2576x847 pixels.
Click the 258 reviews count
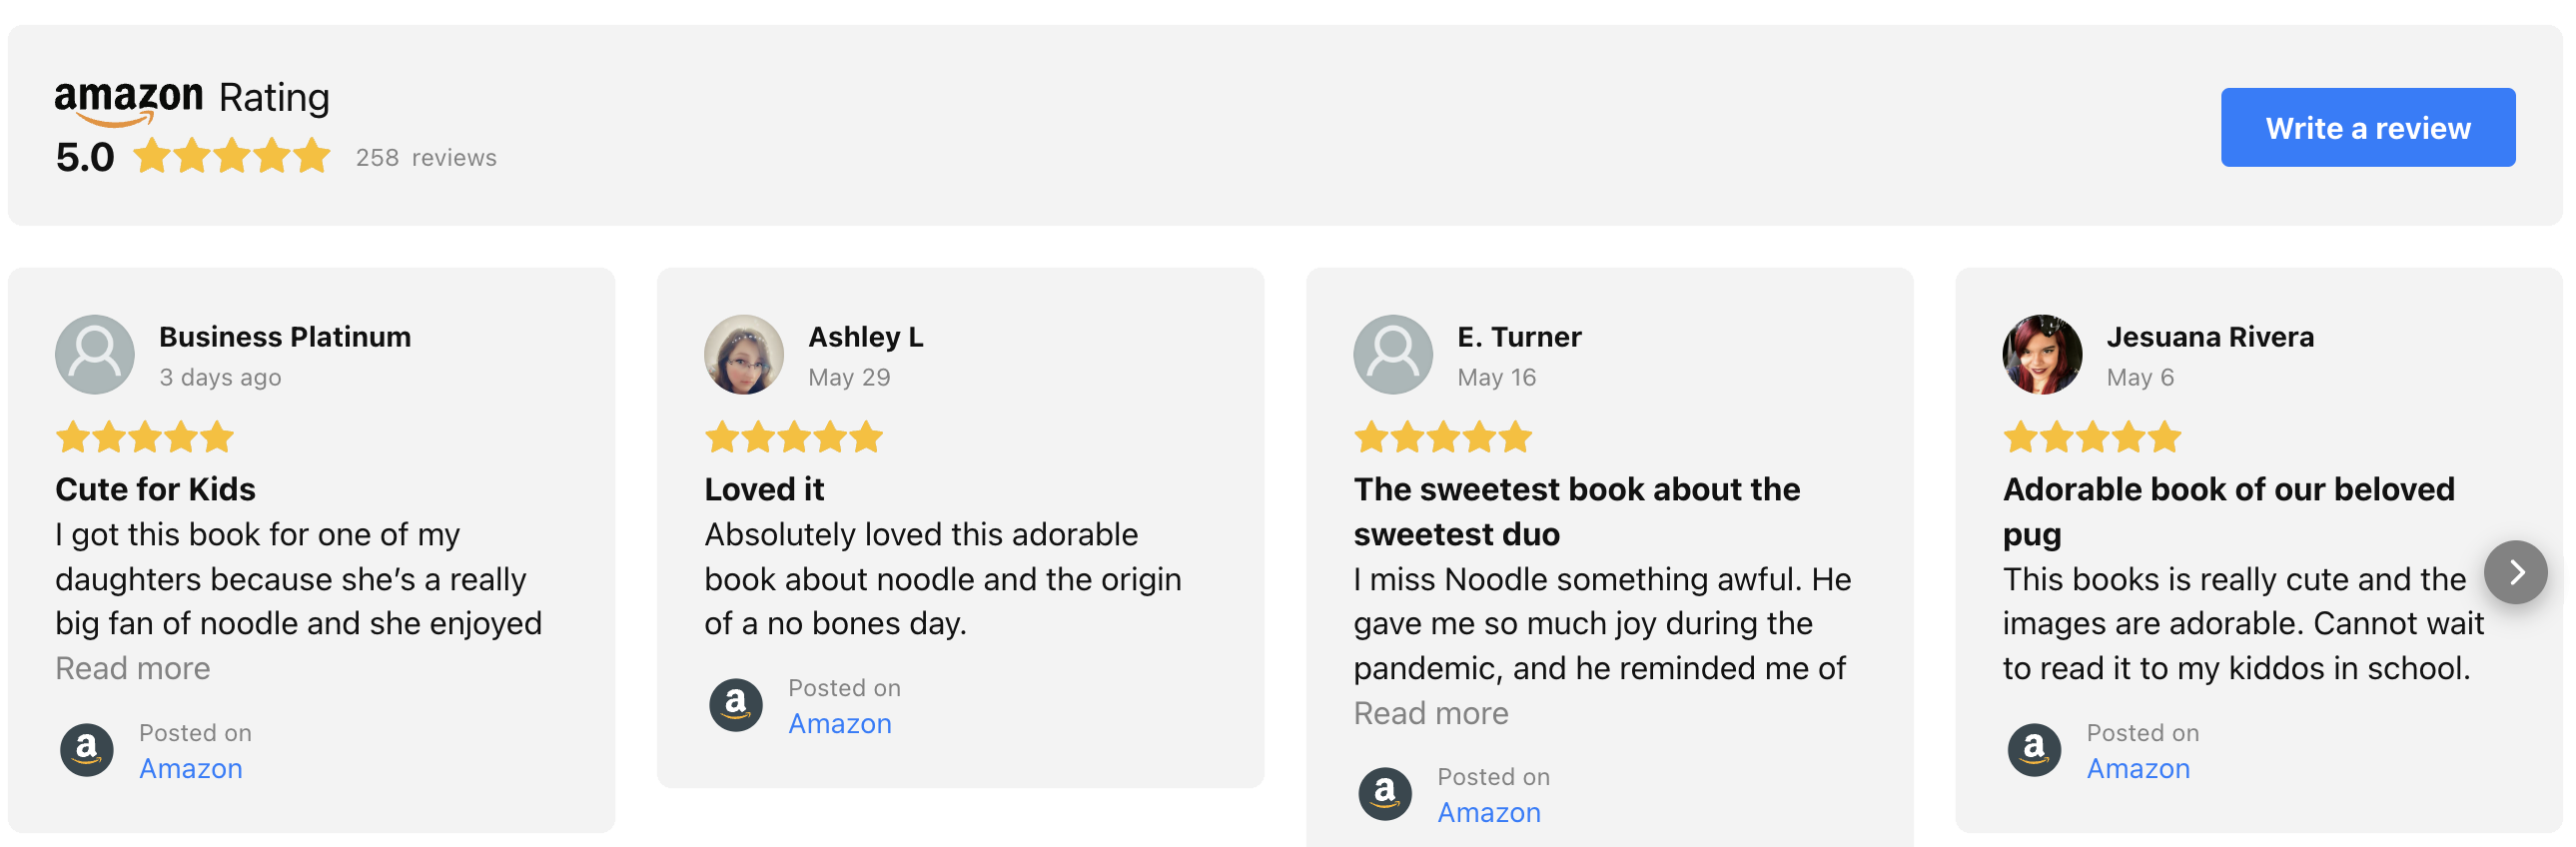[426, 158]
